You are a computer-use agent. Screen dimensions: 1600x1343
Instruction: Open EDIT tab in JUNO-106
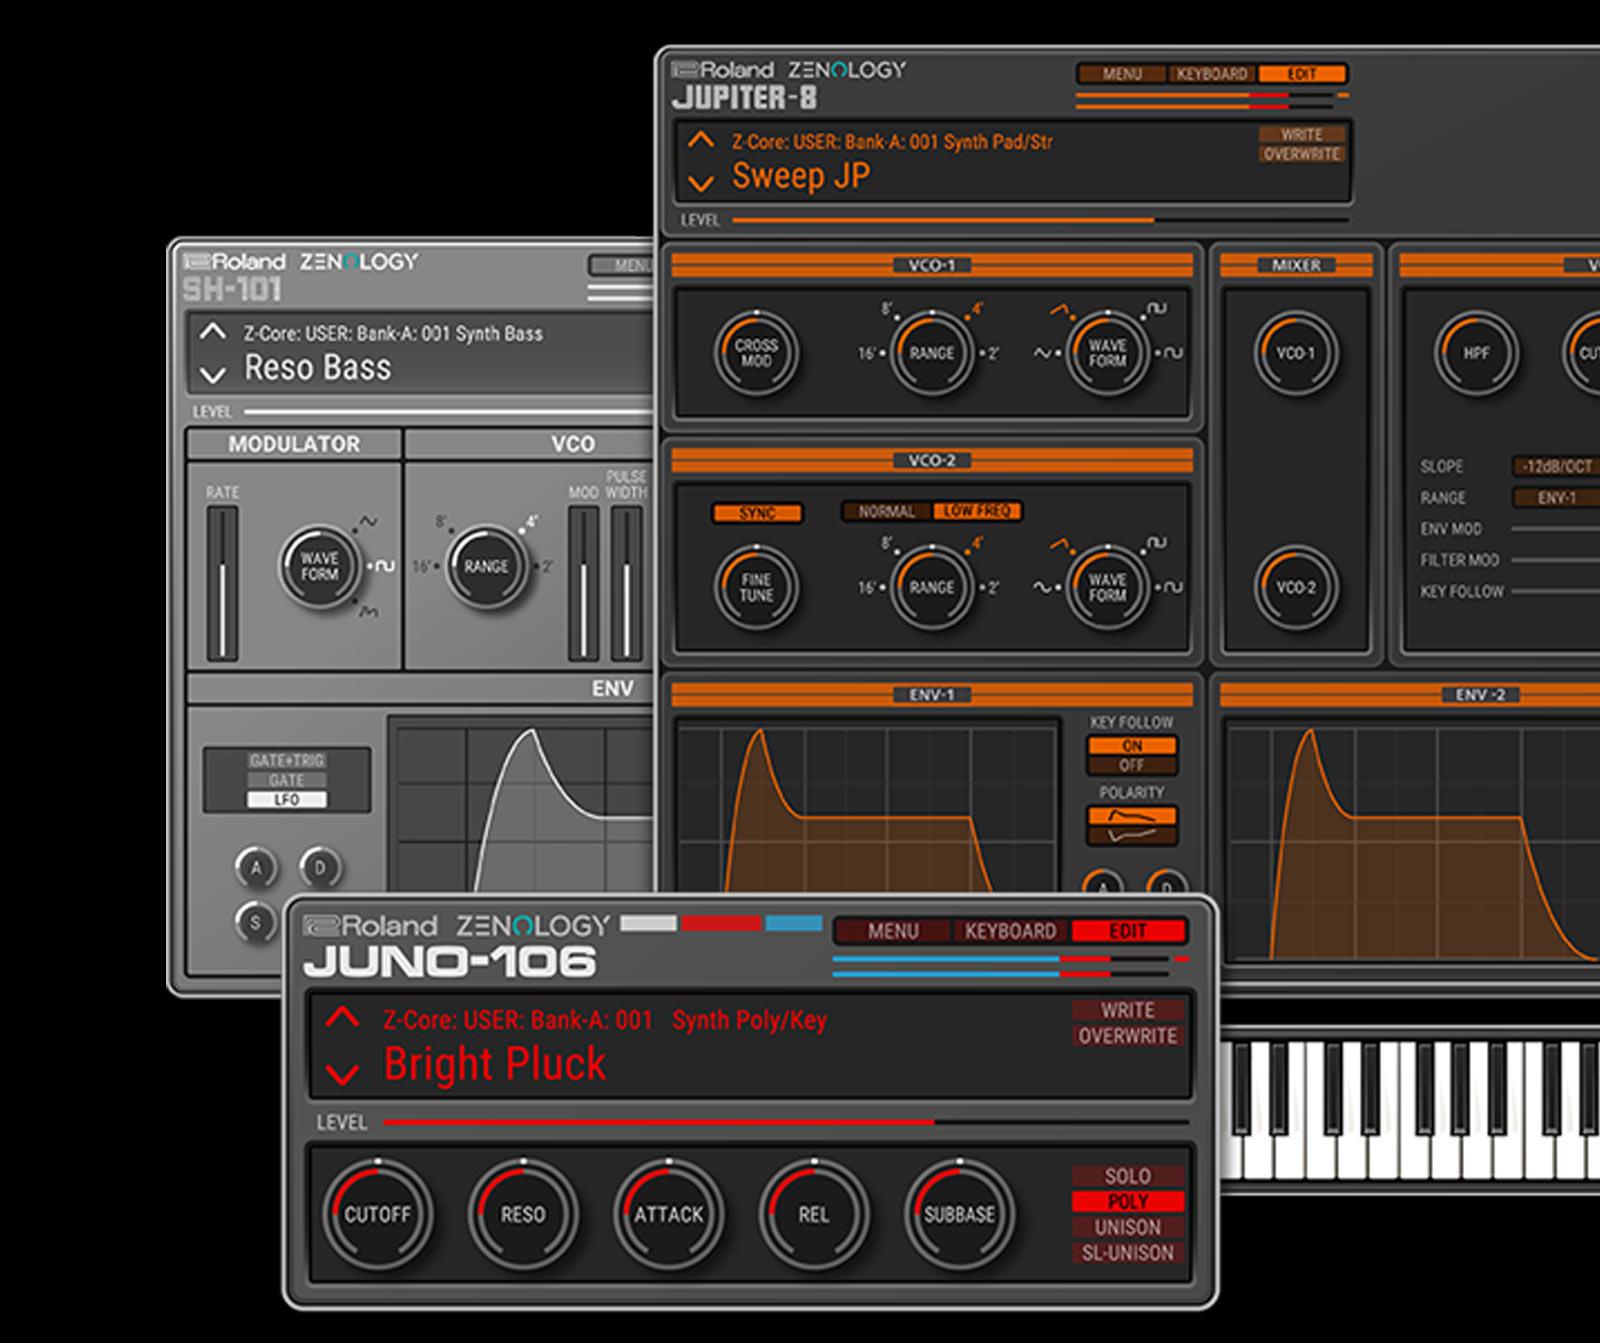pos(1128,931)
